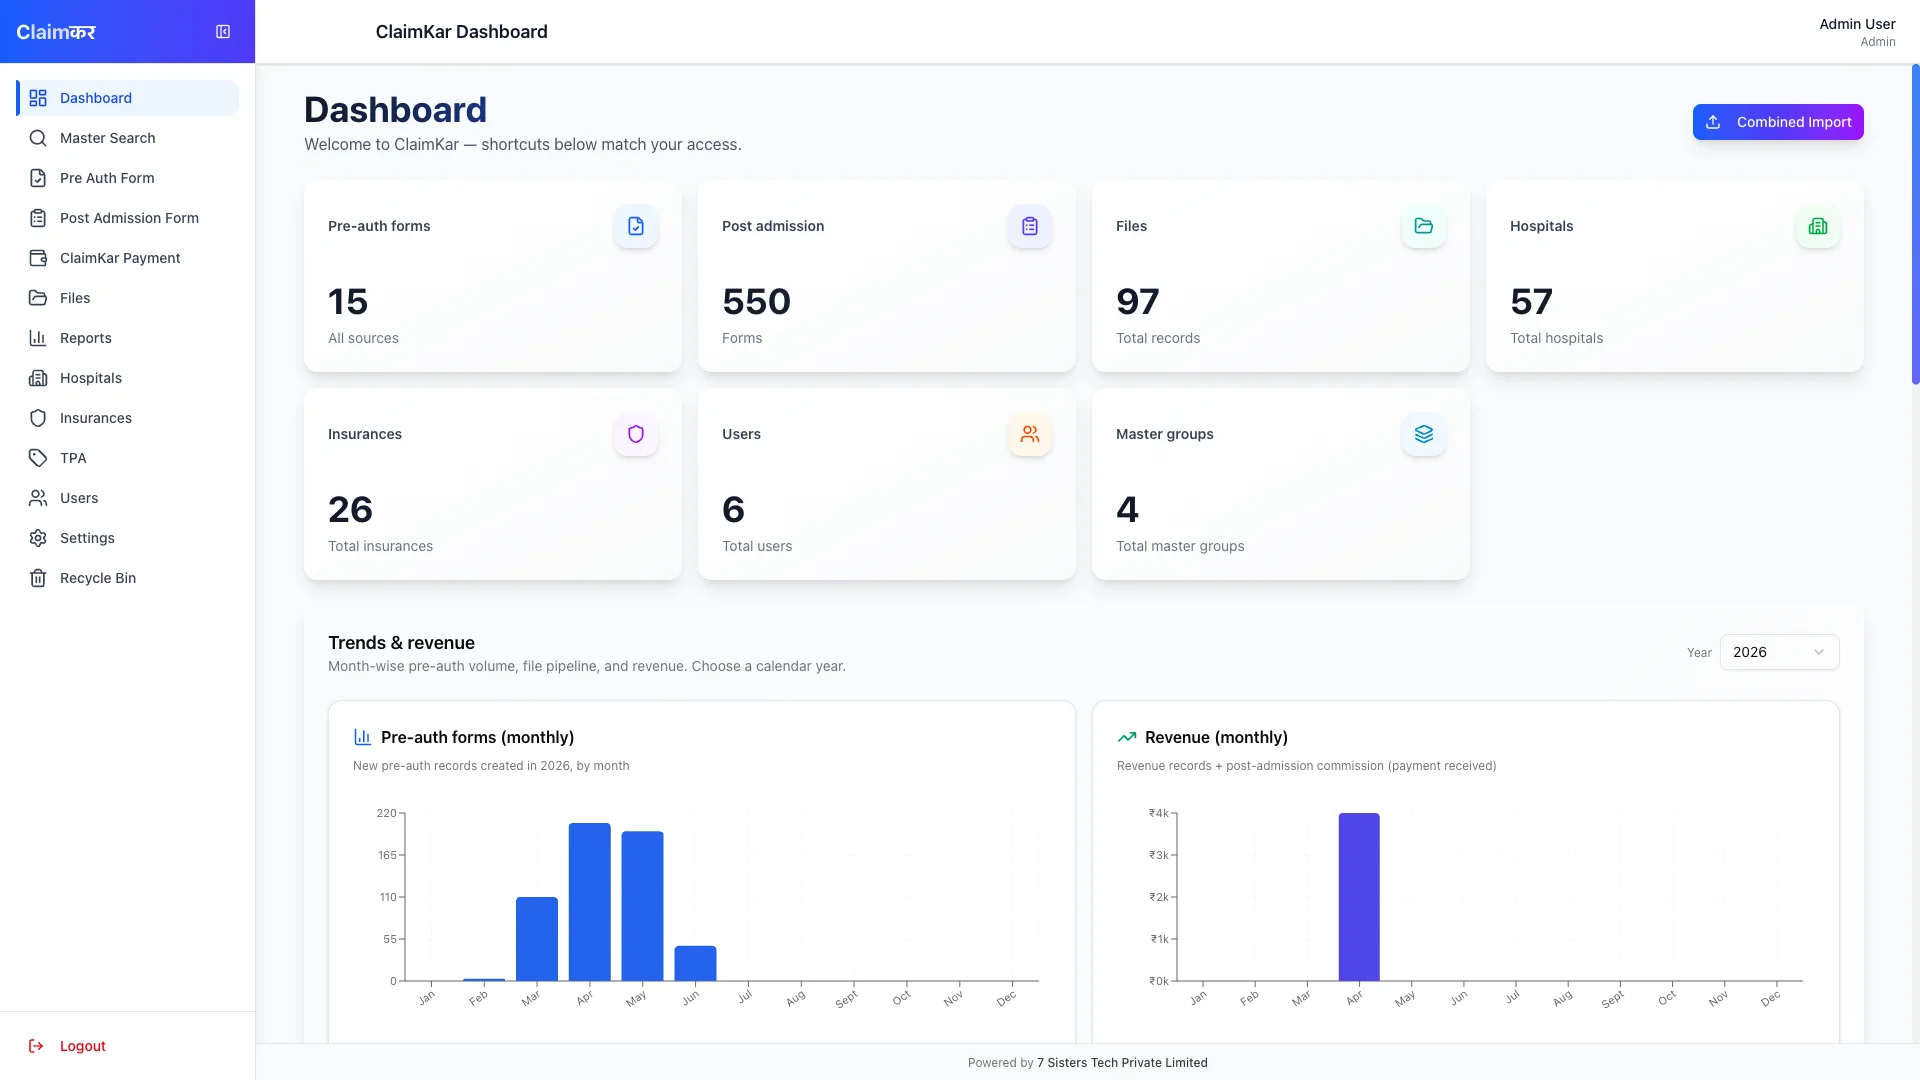Click the Trends & revenue heading
The width and height of the screenshot is (1920, 1080).
point(401,643)
